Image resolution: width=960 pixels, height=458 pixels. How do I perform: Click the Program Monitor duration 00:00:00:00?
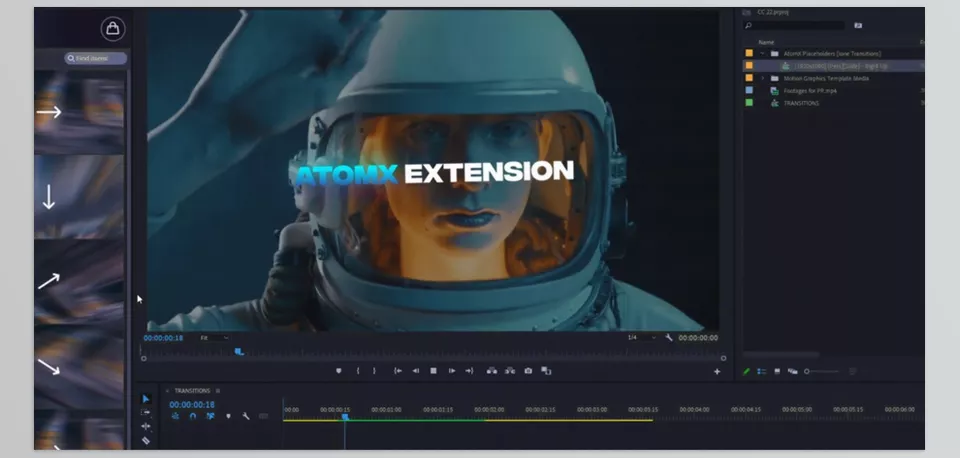pyautogui.click(x=698, y=338)
